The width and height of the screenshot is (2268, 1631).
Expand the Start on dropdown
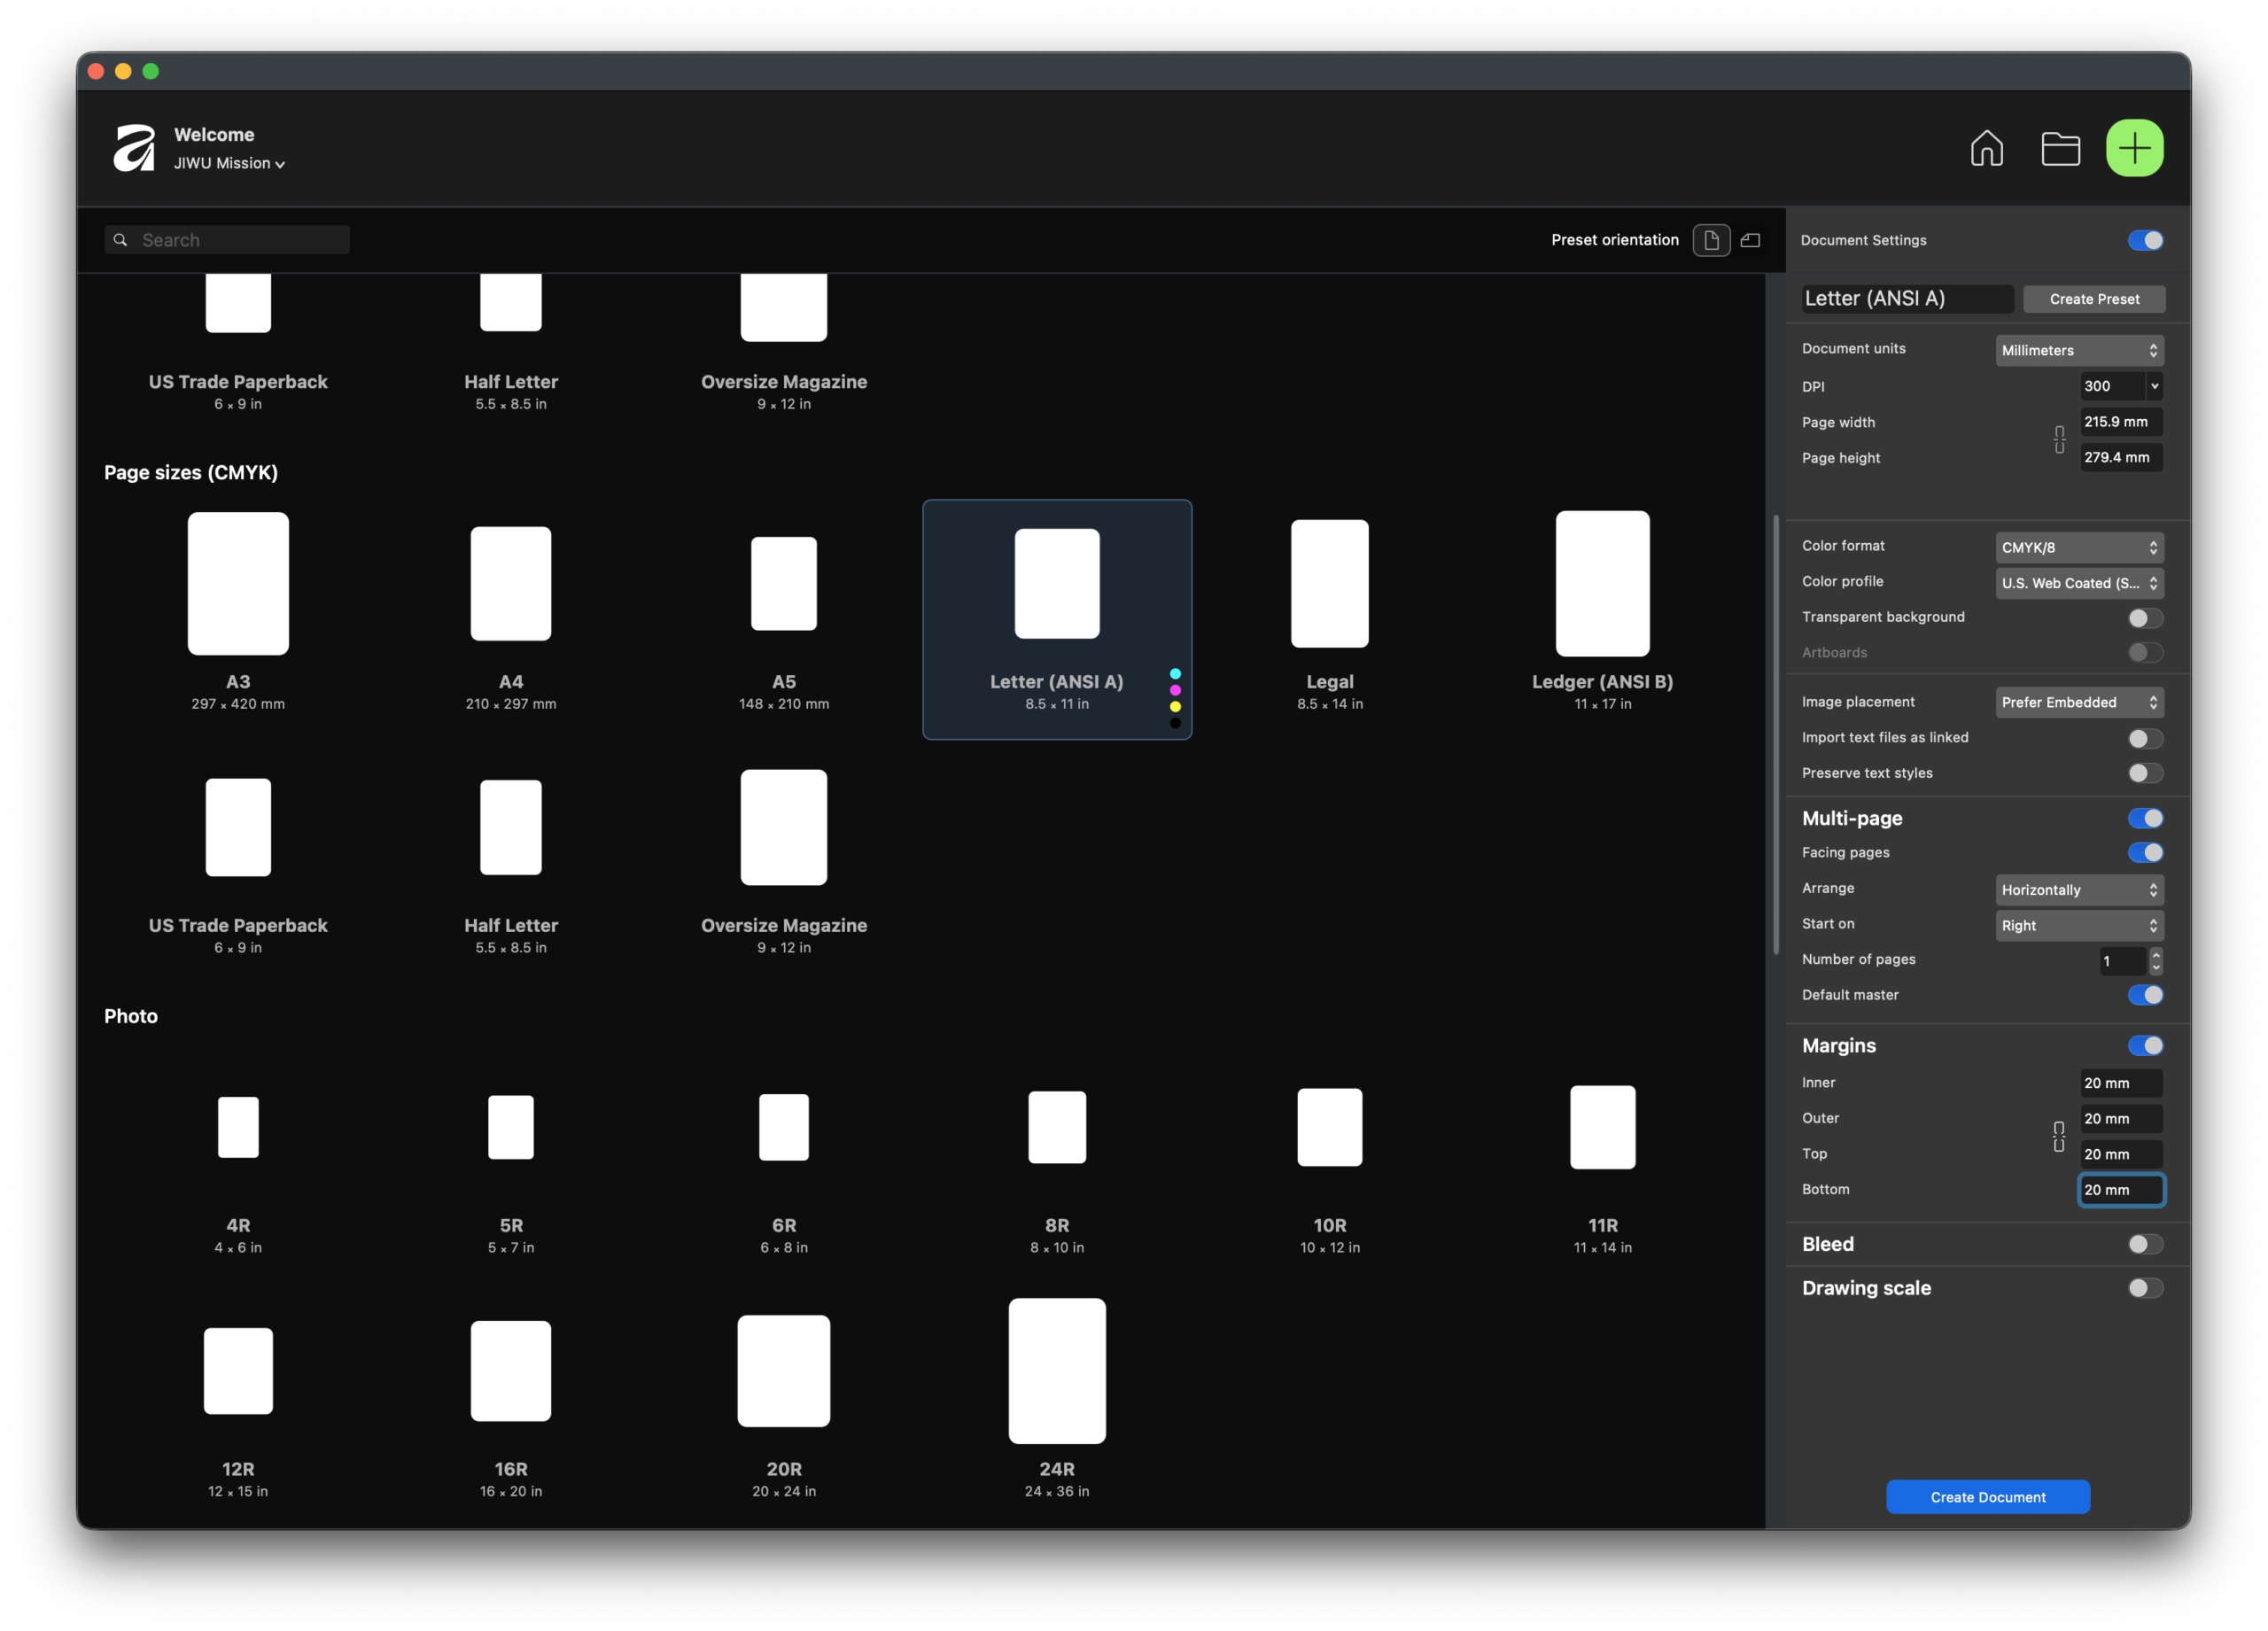pos(2078,925)
